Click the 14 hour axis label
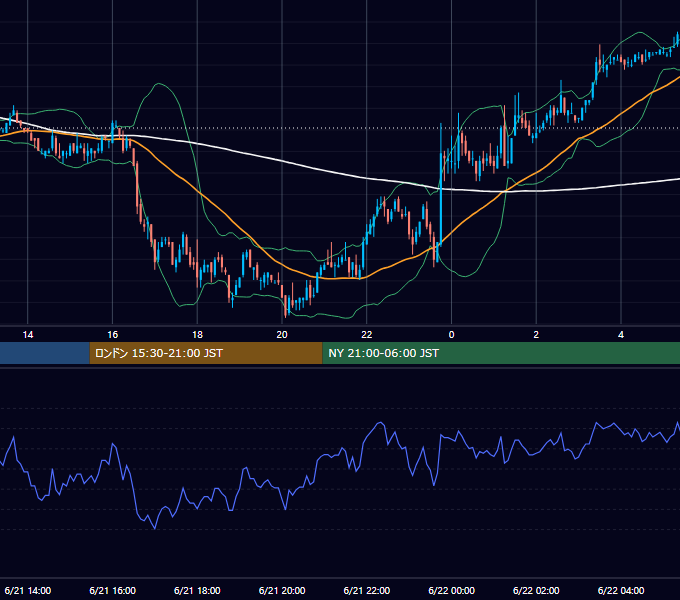This screenshot has height=600, width=680. pos(28,335)
